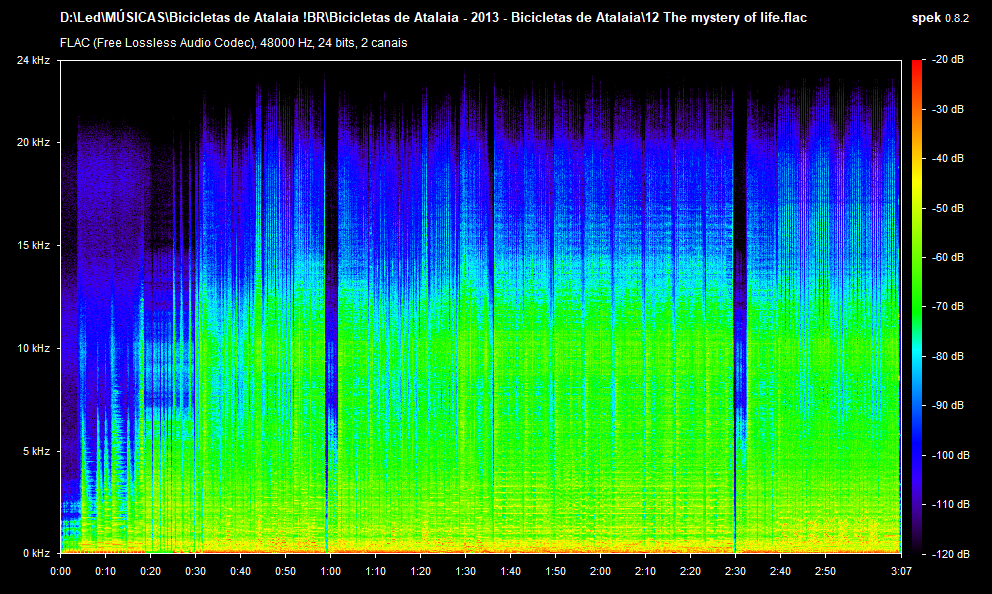Click the 2:00 time axis label
Screen dimensions: 992x594
coord(600,571)
